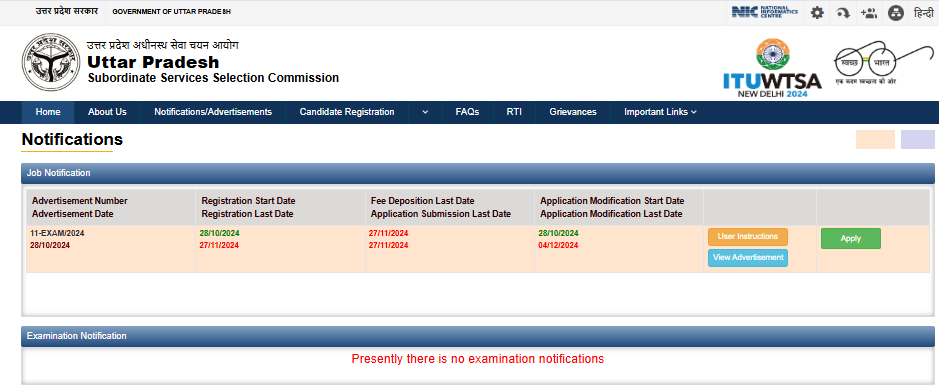Click the Swachh Bharat spectacles logo
Image resolution: width=939 pixels, height=387 pixels.
884,62
